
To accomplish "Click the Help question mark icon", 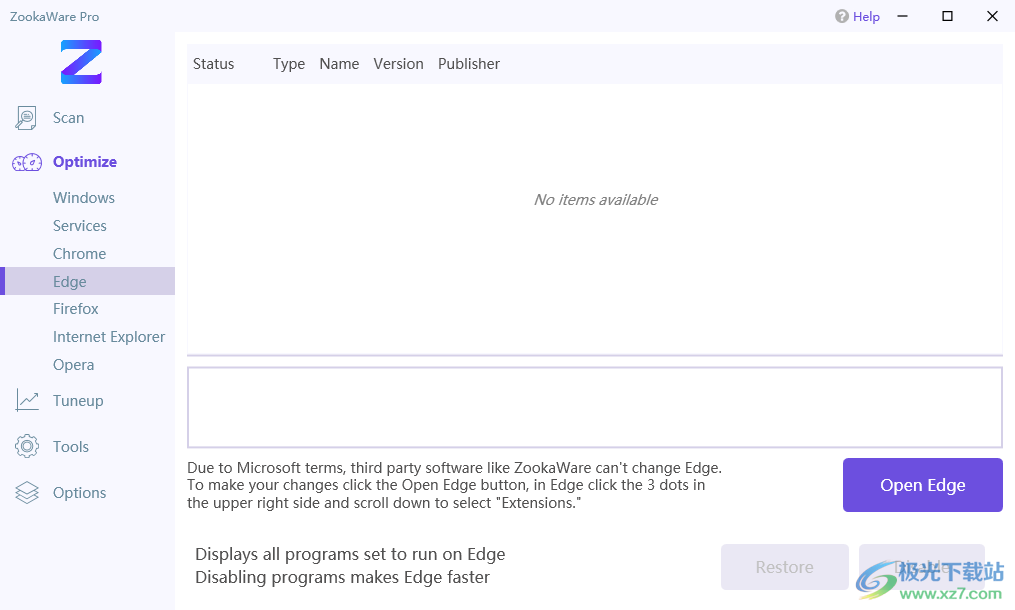I will pos(842,17).
